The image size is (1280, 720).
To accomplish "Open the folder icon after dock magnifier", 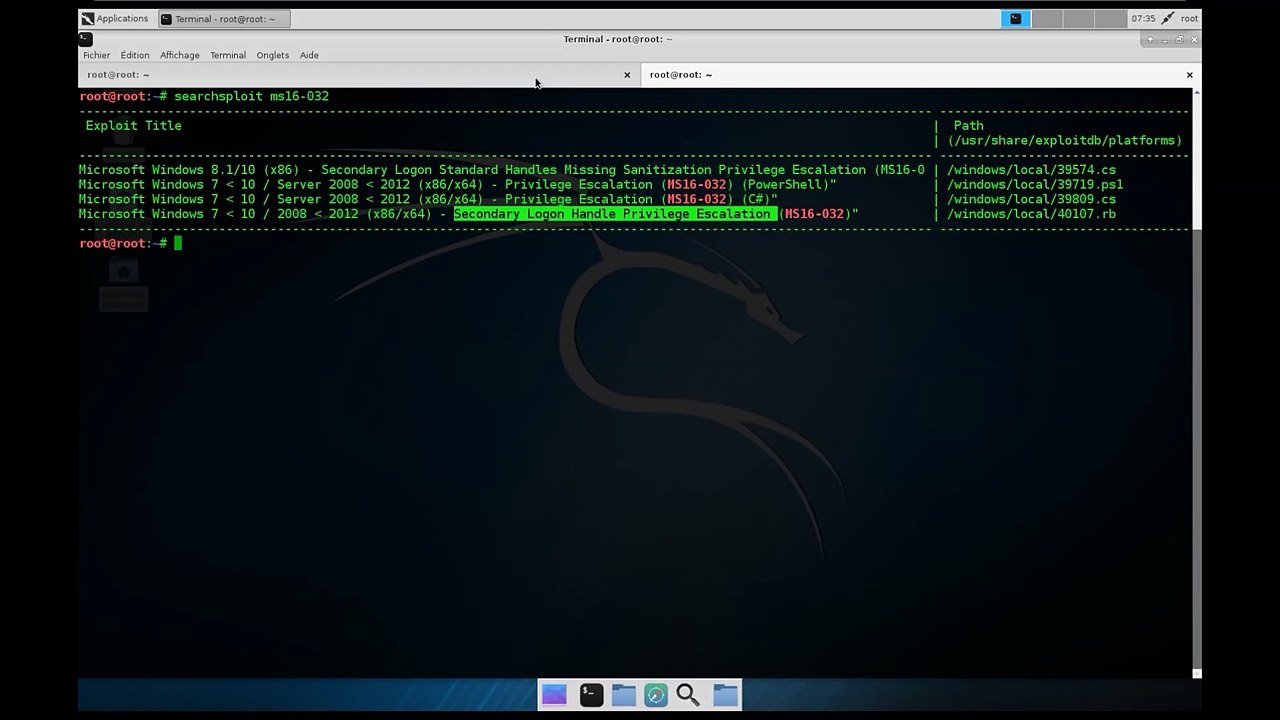I will pos(726,694).
